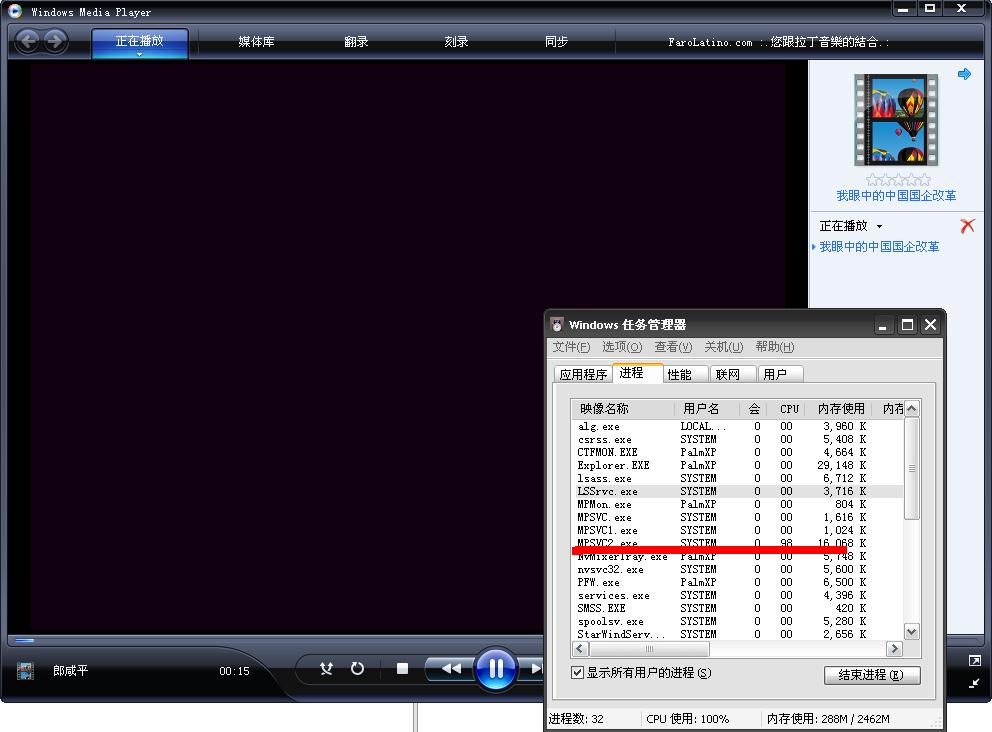Select the LSSrvc.exe process row

(737, 491)
